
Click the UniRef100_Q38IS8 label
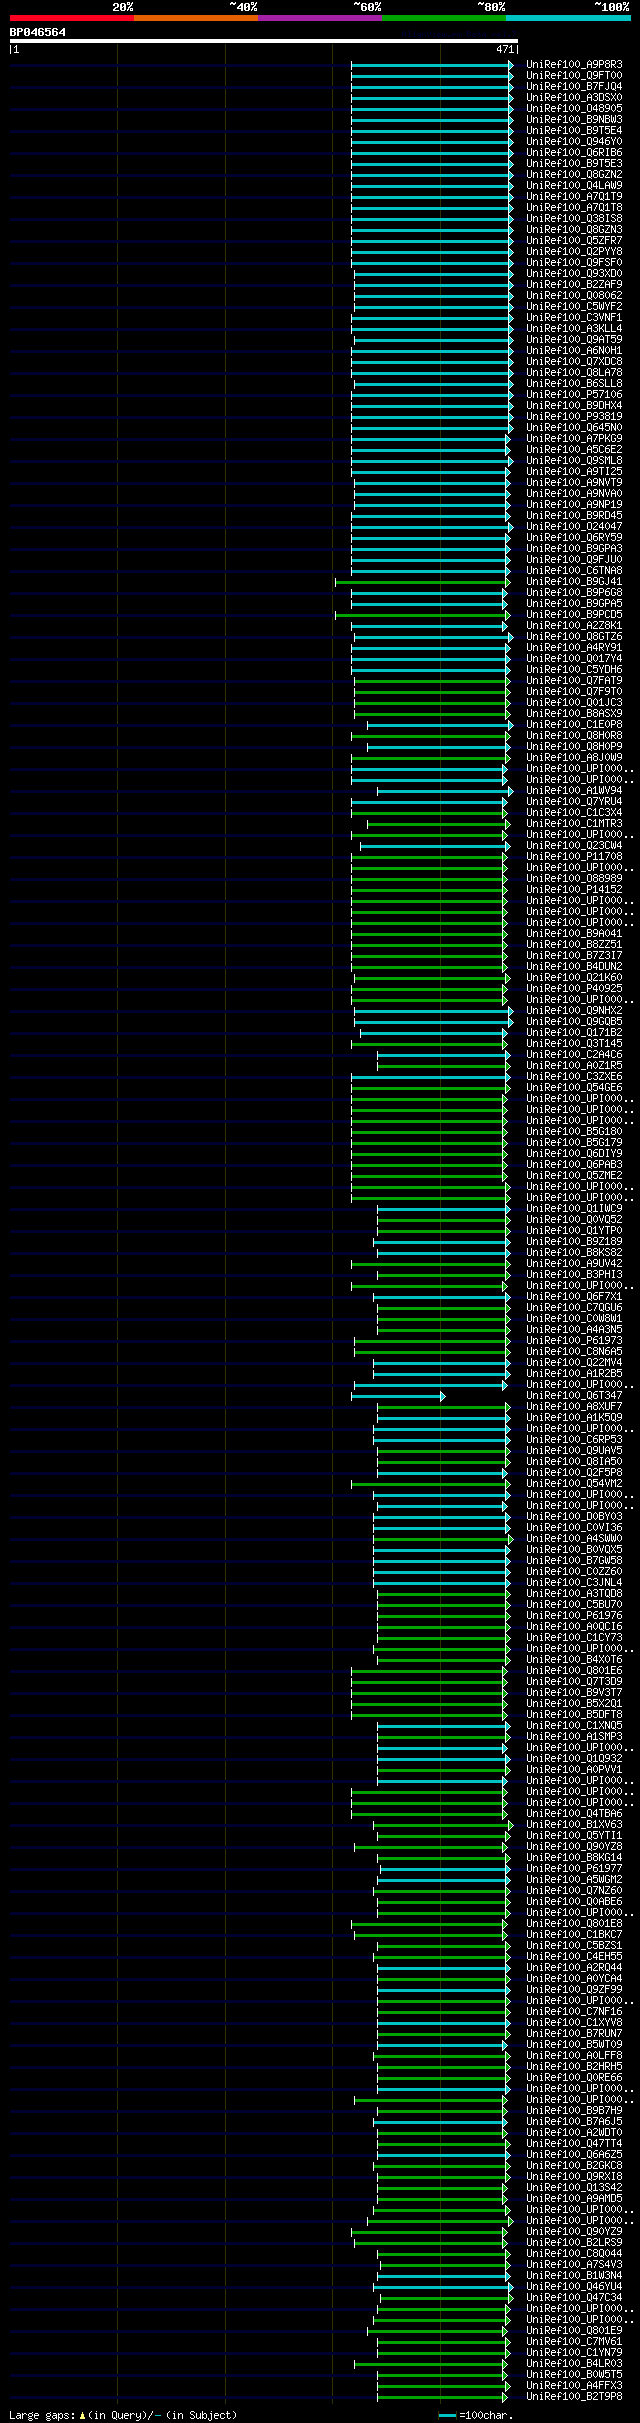tap(574, 219)
